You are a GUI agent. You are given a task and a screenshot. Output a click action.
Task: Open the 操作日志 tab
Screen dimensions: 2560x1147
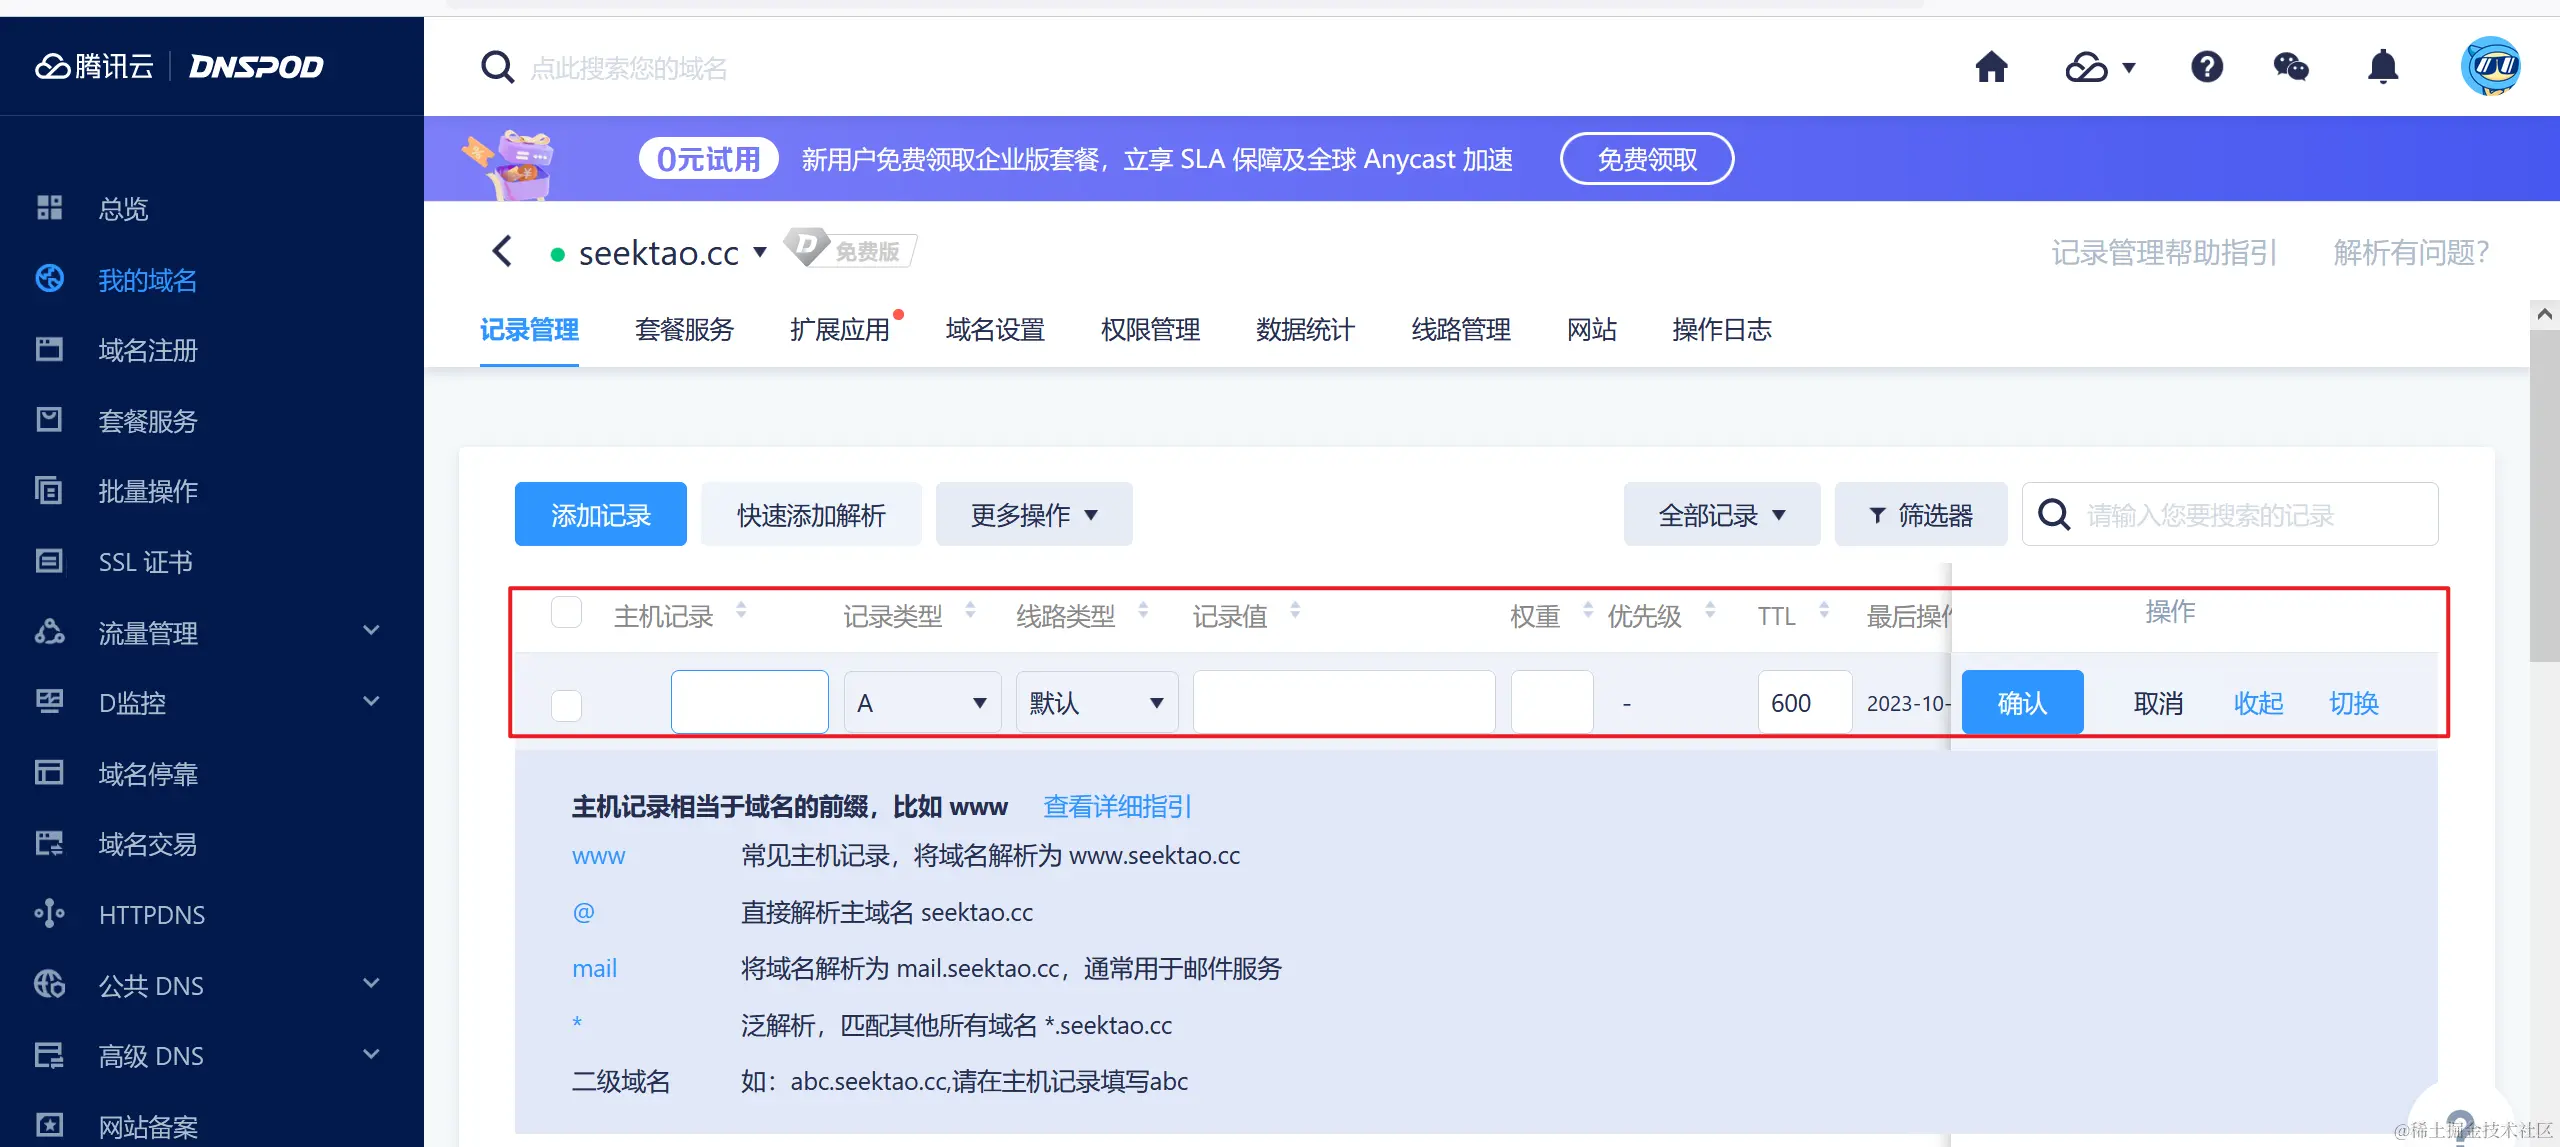pyautogui.click(x=1721, y=329)
